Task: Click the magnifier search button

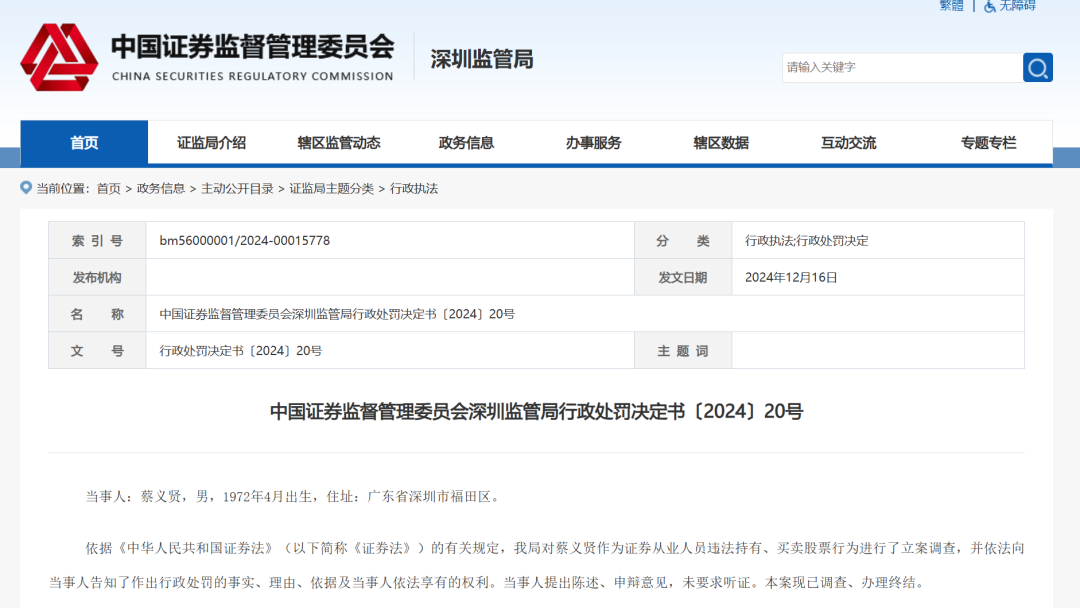Action: [1037, 67]
